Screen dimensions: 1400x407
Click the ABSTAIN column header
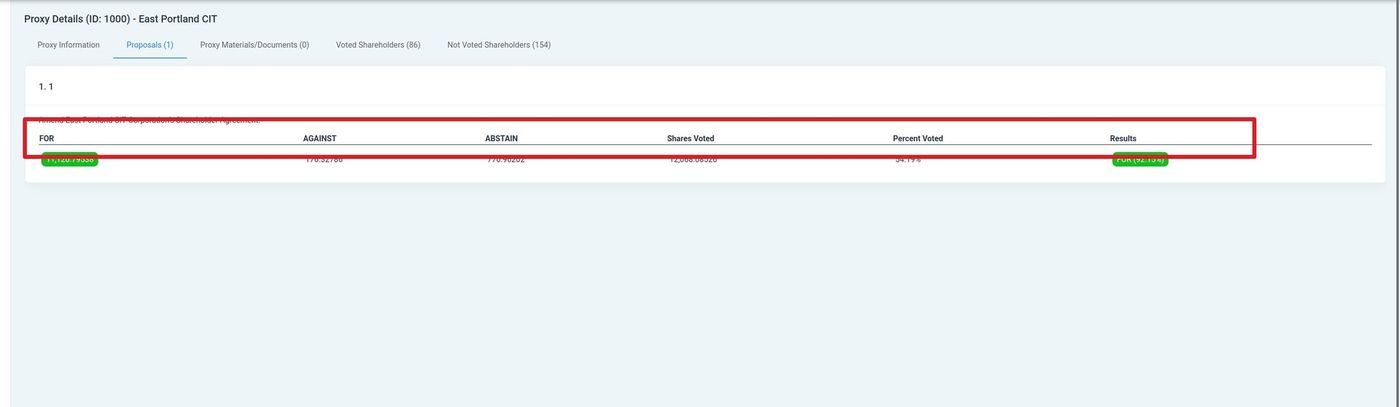[501, 138]
